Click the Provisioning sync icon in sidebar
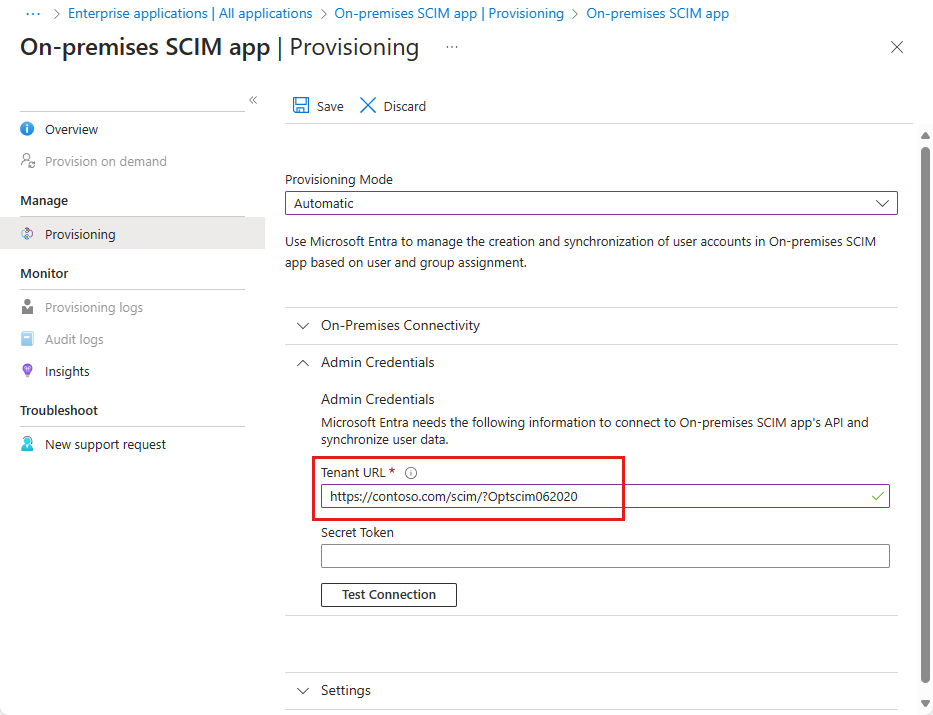The width and height of the screenshot is (933, 715). tap(27, 234)
